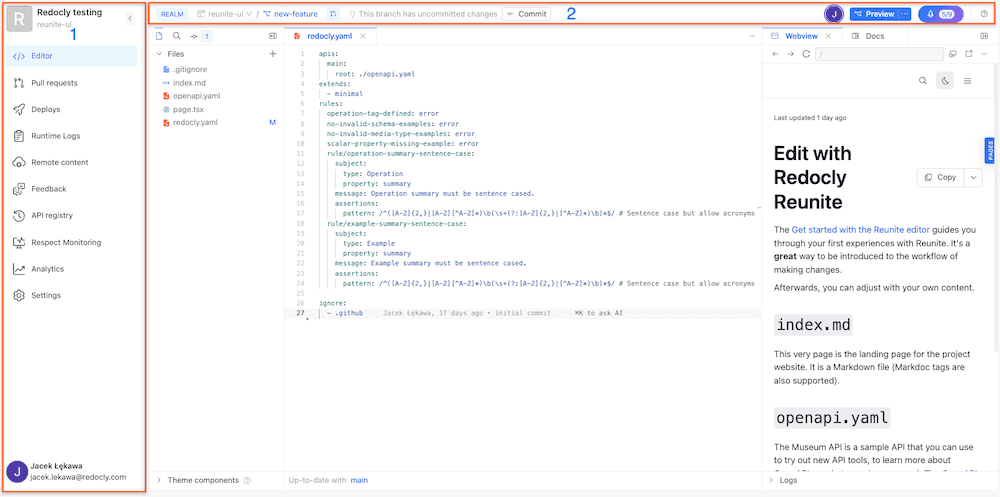This screenshot has height=497, width=1000.
Task: Open the help question mark icon
Action: 984,14
